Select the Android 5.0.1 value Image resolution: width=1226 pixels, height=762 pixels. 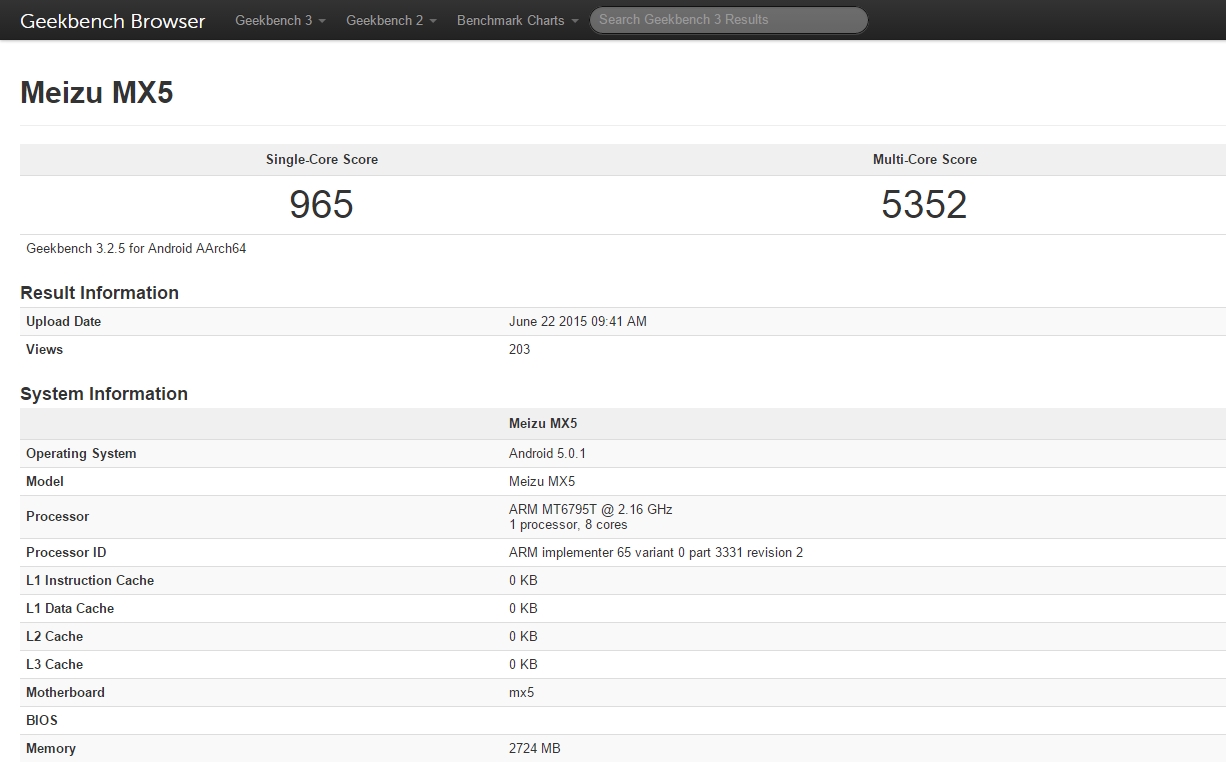point(548,453)
